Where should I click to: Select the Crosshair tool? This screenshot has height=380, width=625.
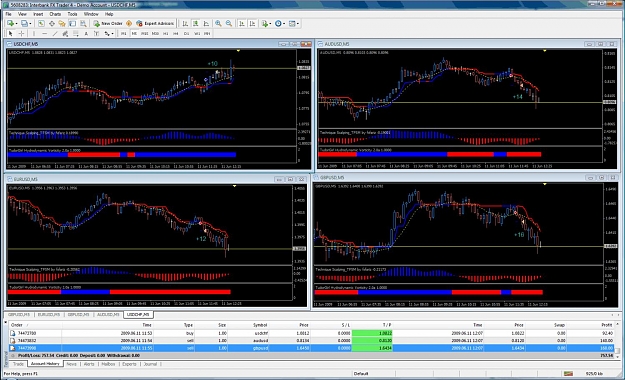(22, 33)
